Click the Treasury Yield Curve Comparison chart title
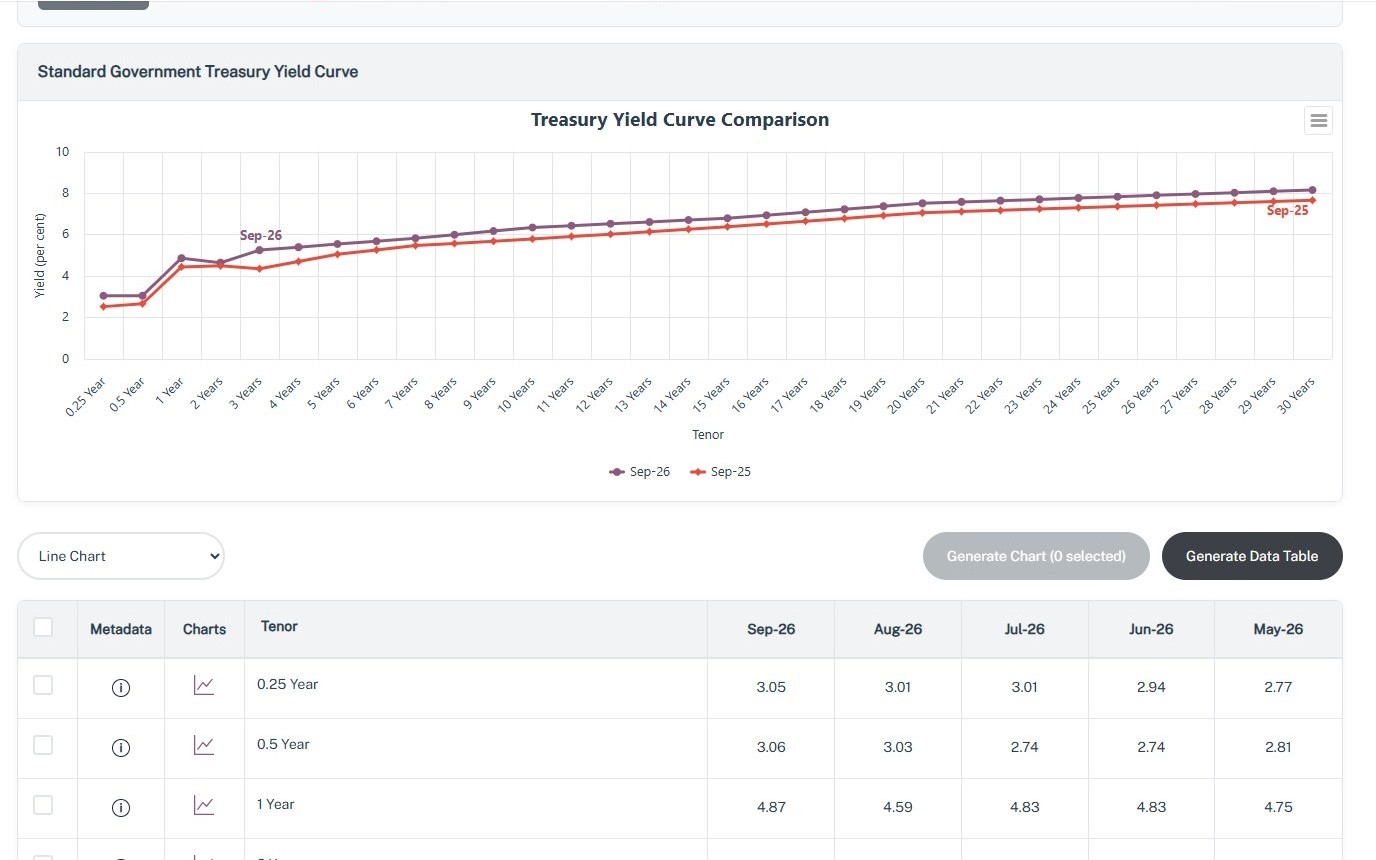The height and width of the screenshot is (860, 1376). point(680,120)
